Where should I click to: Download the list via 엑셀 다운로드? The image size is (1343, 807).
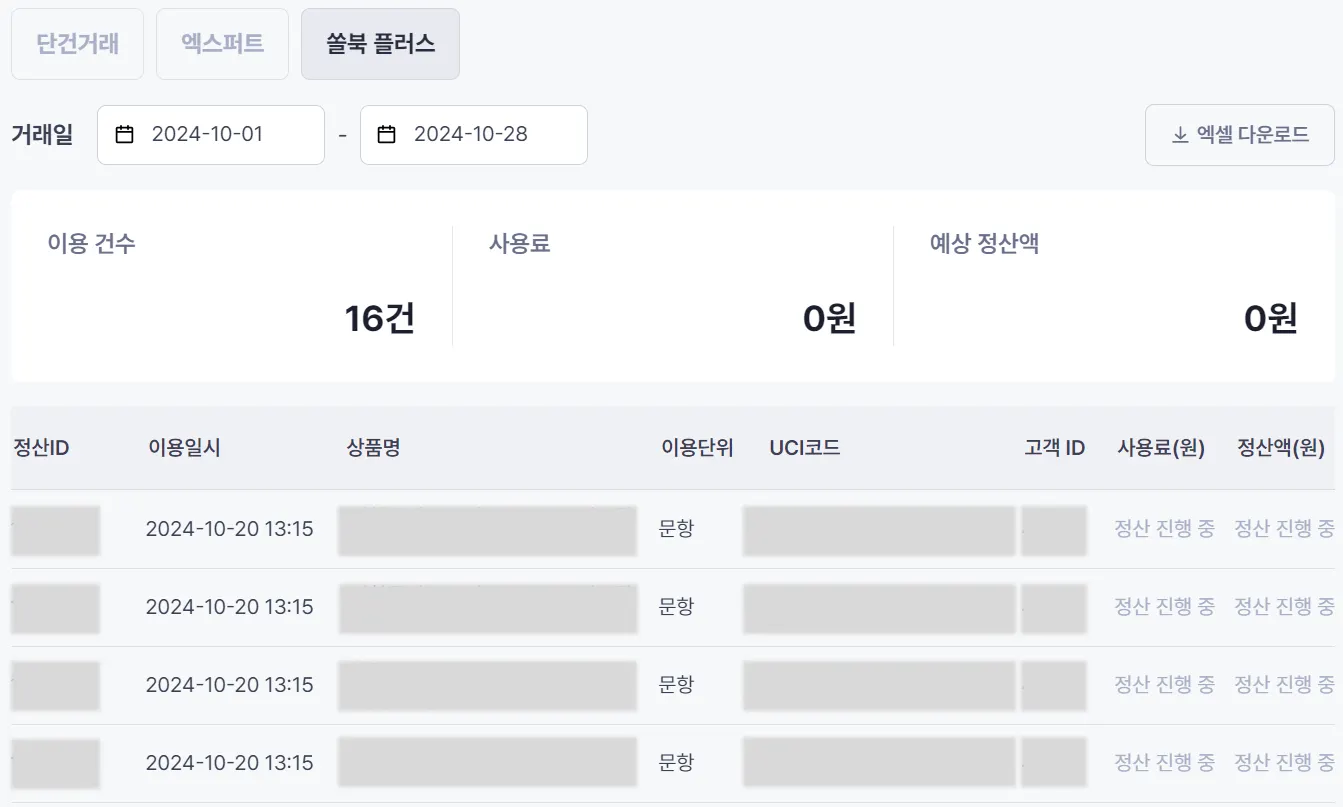[x=1240, y=135]
